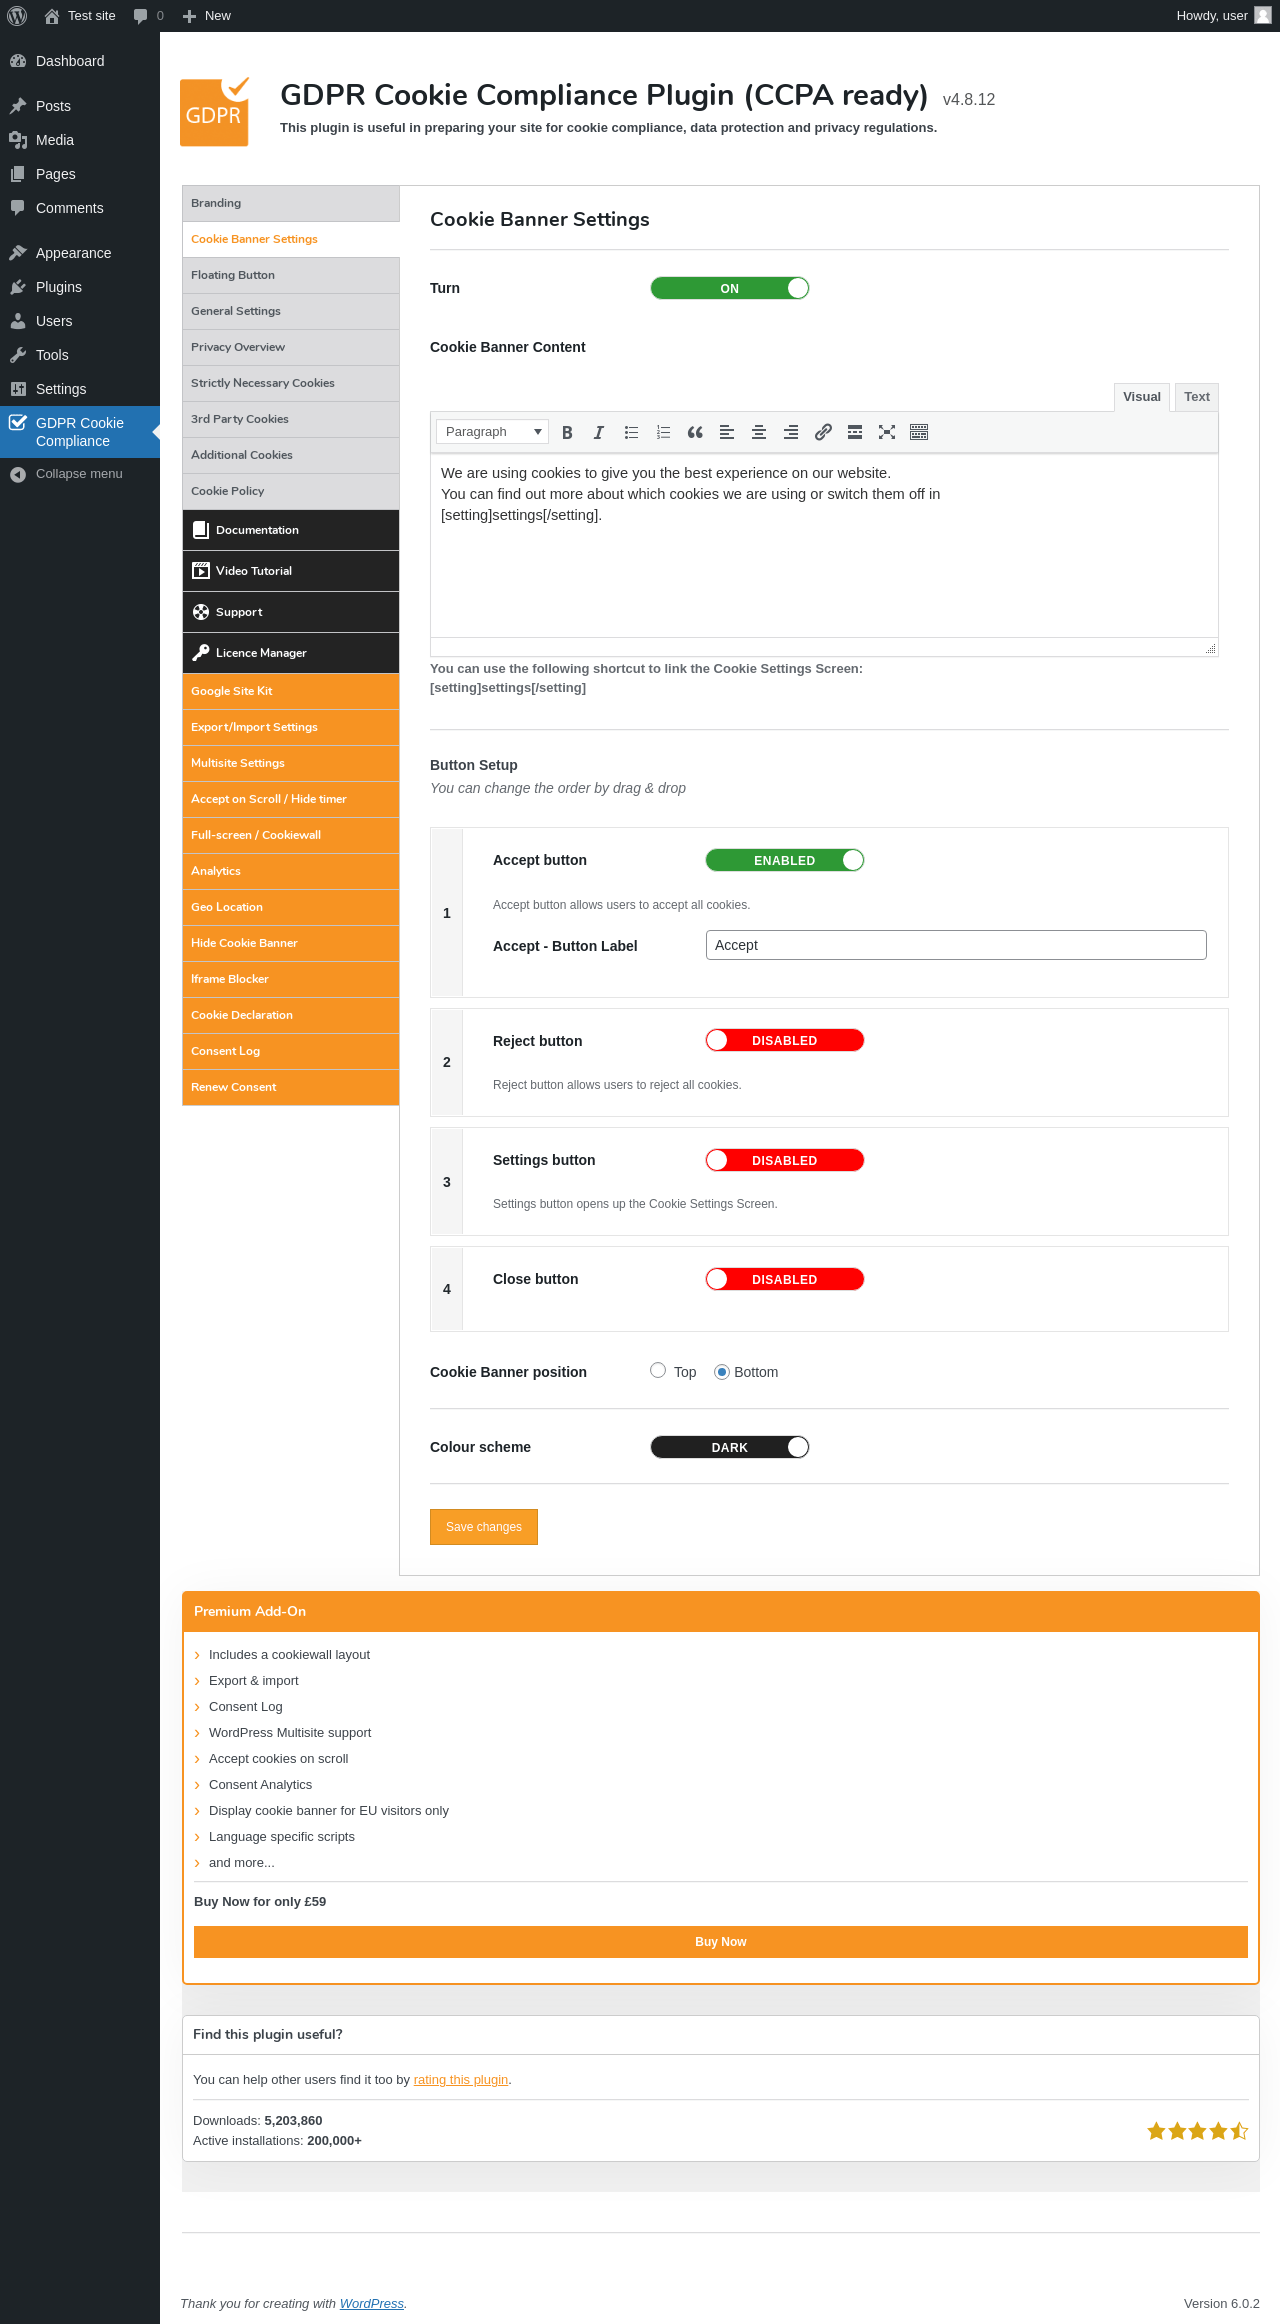Image resolution: width=1280 pixels, height=2324 pixels.
Task: Click the star rating icons
Action: click(x=1197, y=2131)
